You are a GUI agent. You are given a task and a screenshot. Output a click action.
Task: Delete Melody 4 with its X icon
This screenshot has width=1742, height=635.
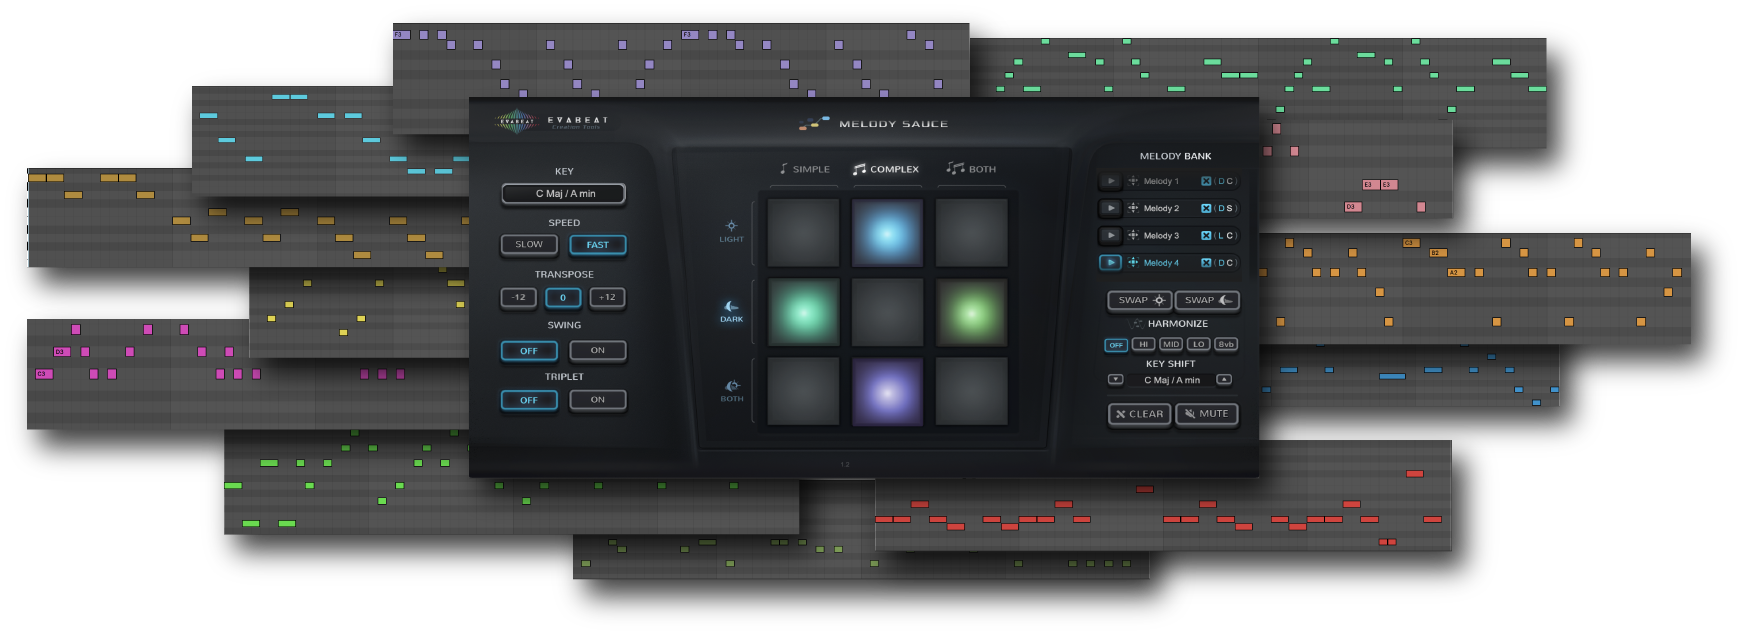(x=1206, y=262)
